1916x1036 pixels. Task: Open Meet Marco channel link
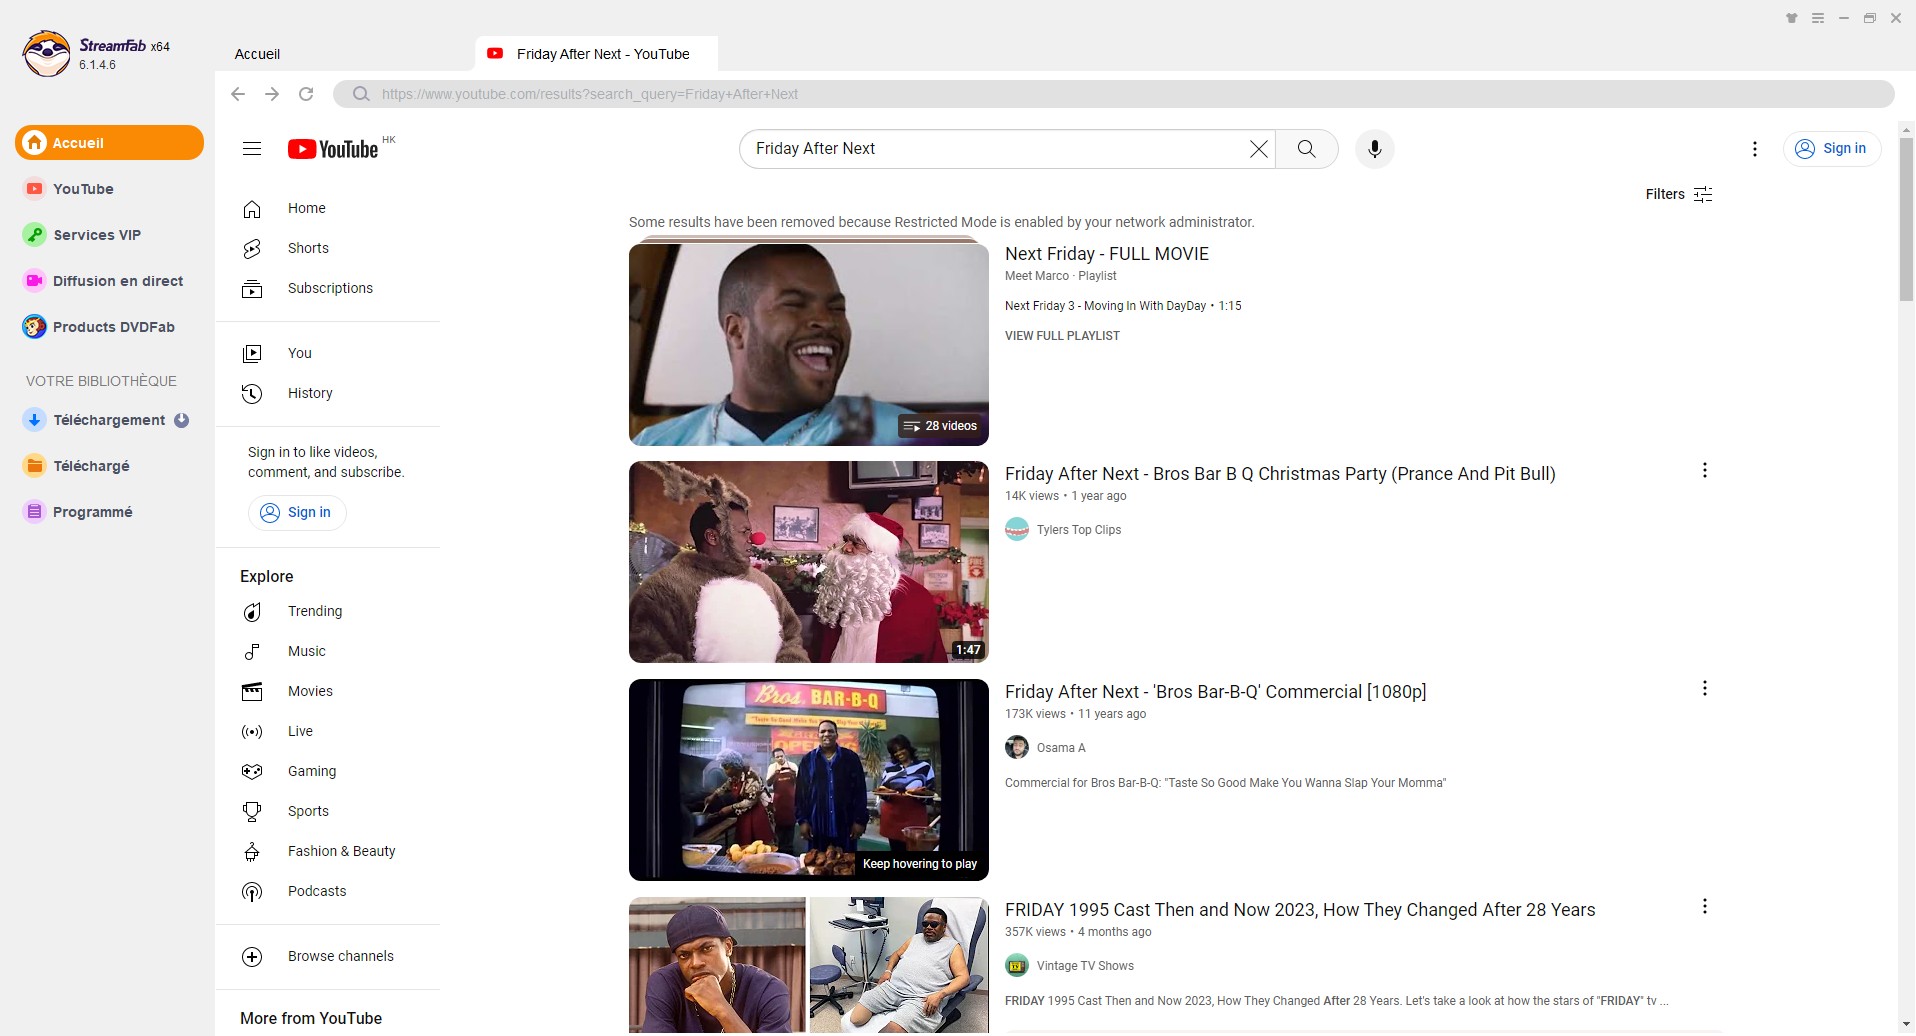pos(1037,276)
